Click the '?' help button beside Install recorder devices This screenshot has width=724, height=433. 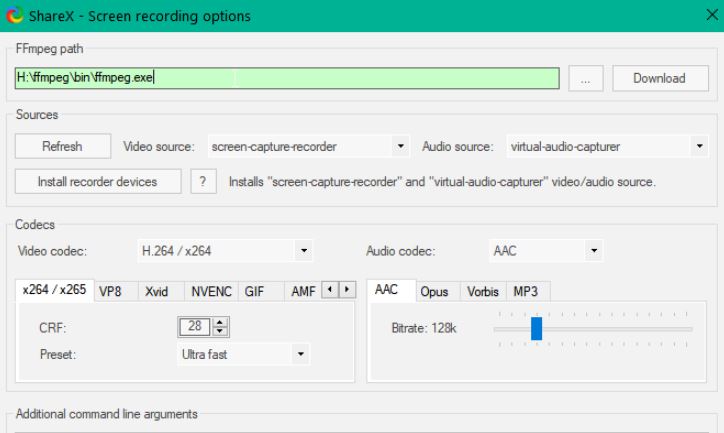pos(203,181)
